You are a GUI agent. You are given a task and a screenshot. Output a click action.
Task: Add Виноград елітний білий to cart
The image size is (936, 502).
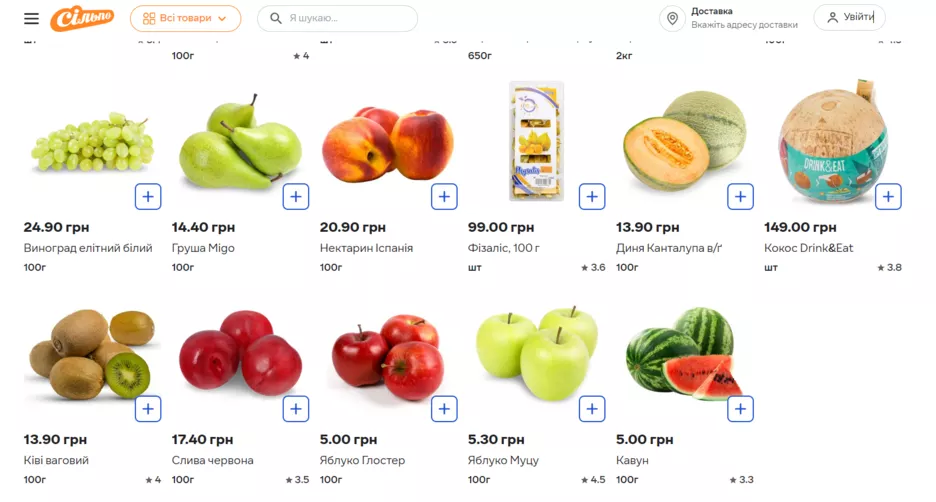tap(148, 197)
